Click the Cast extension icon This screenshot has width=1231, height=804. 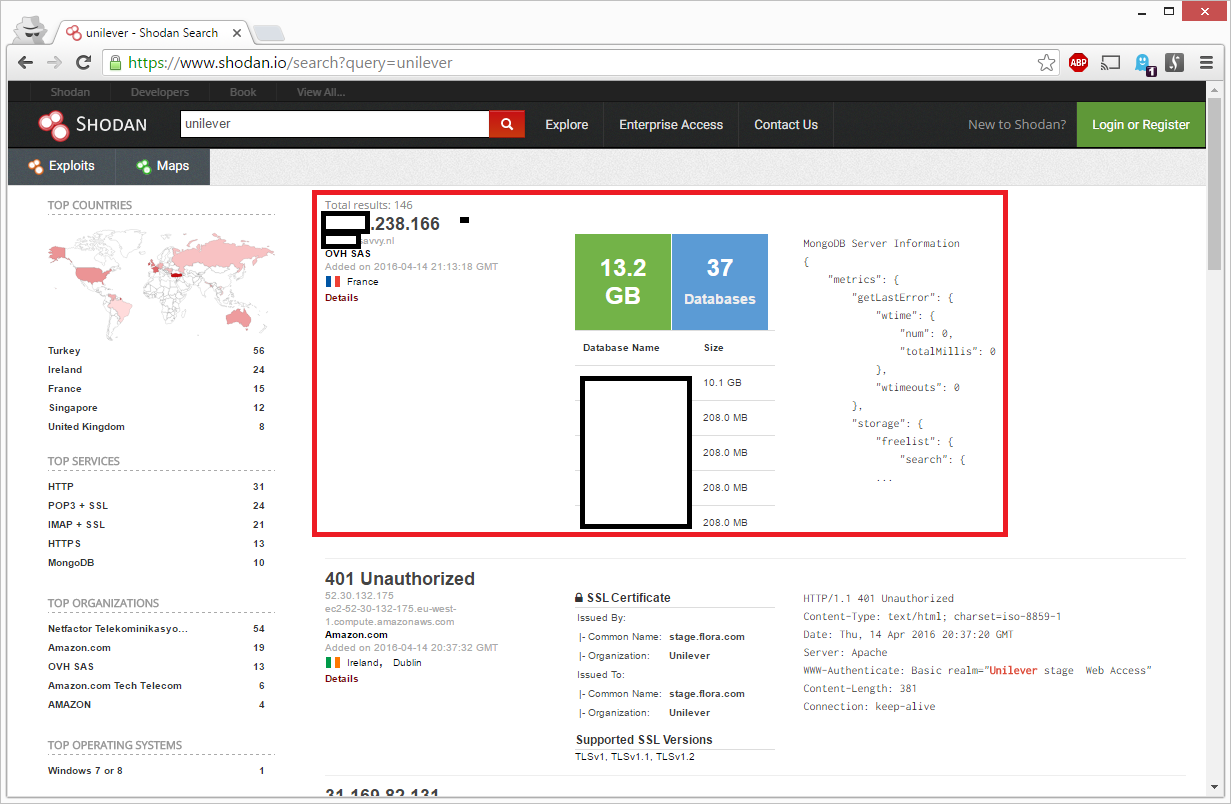[1110, 63]
